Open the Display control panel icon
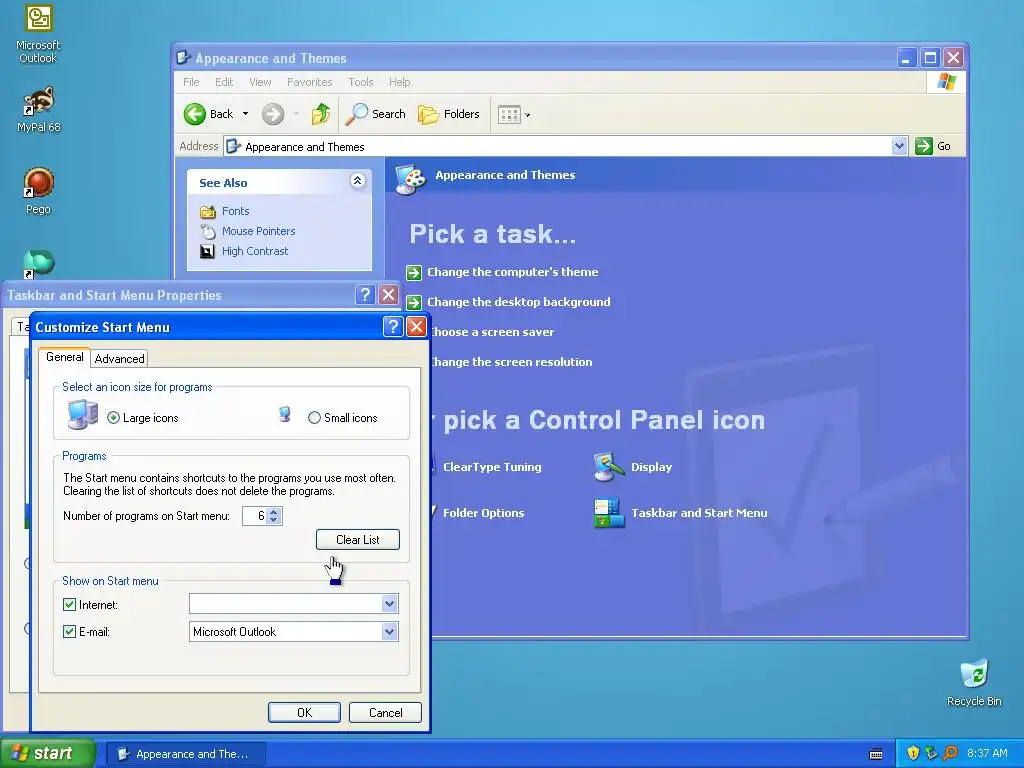The height and width of the screenshot is (768, 1024). [633, 467]
